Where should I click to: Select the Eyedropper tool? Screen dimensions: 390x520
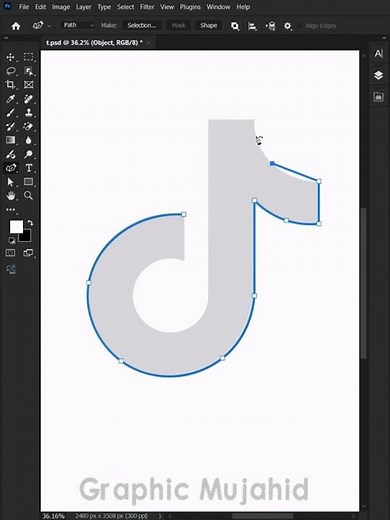(x=10, y=99)
